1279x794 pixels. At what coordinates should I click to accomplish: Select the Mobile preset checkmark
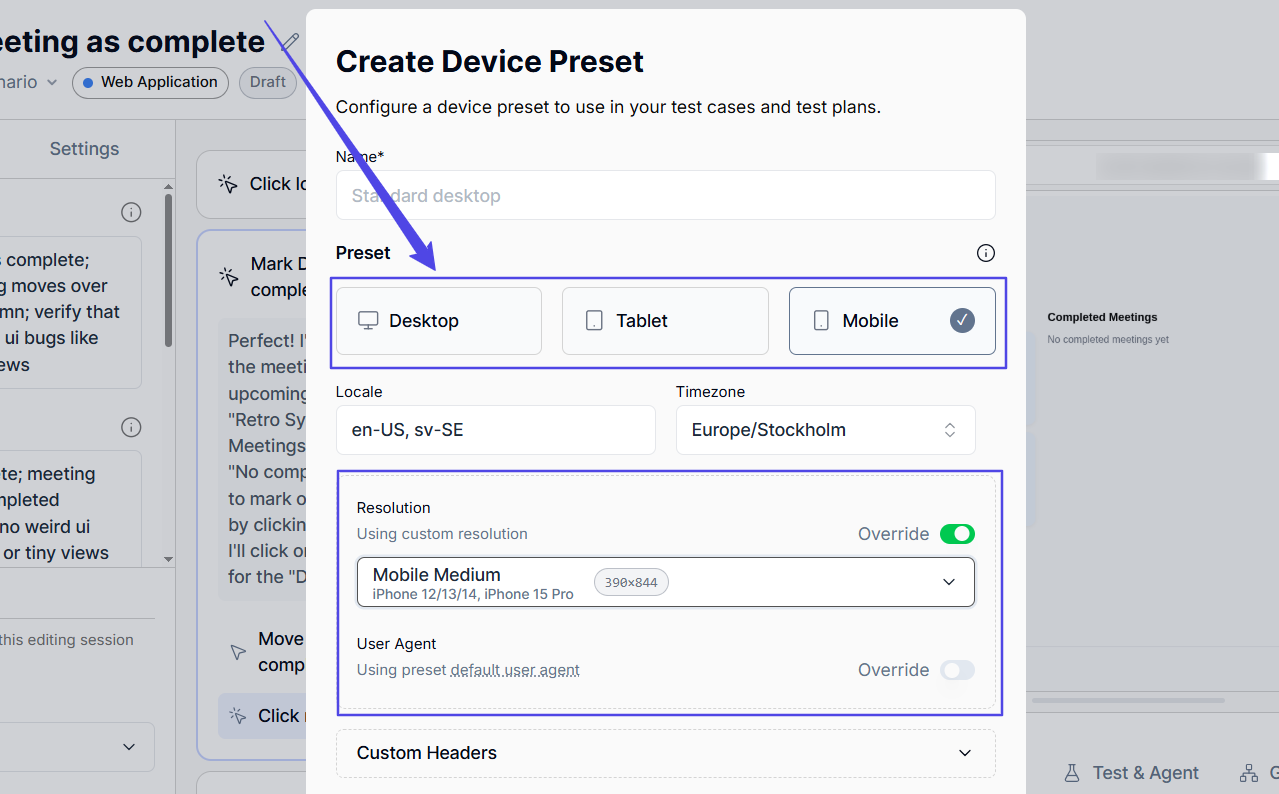pos(962,321)
